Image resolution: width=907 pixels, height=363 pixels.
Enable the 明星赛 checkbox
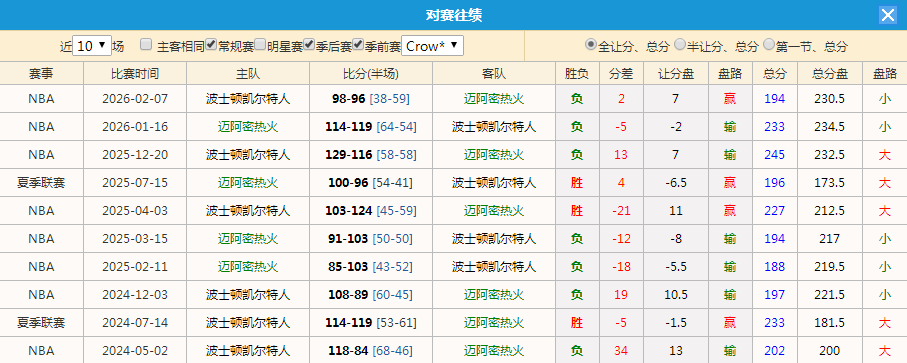[x=260, y=45]
